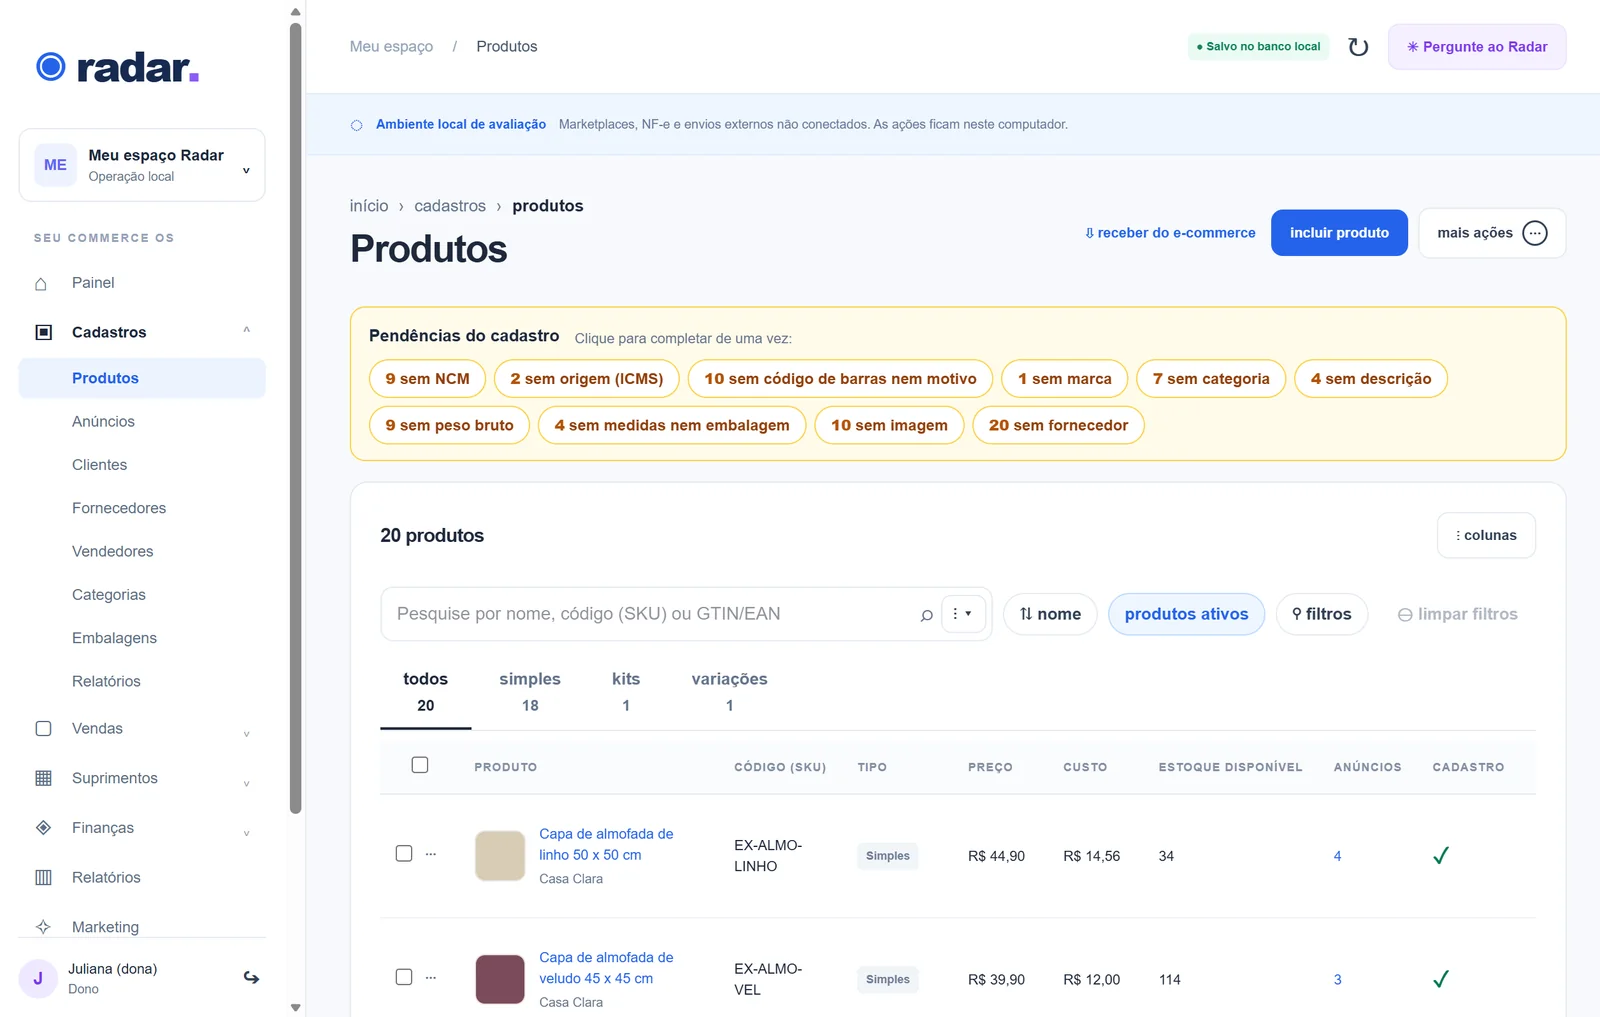
Task: Open the colunas column chooser
Action: [1486, 535]
